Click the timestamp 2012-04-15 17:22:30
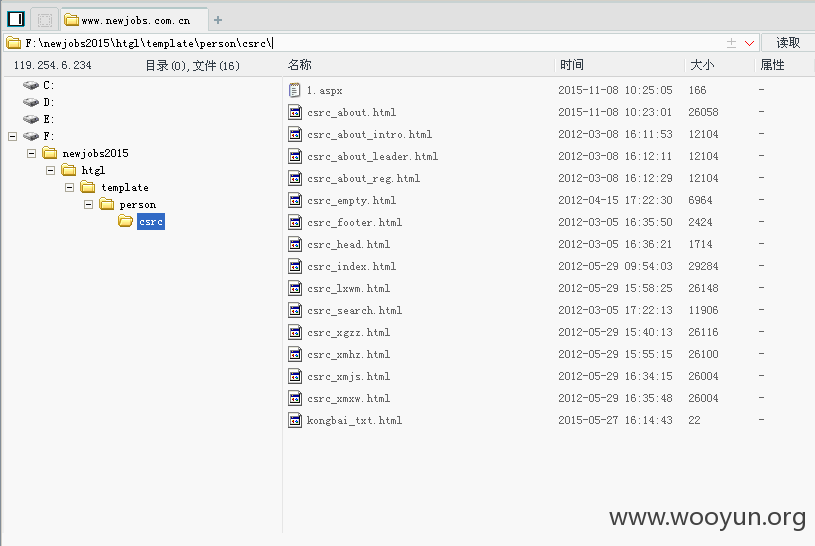This screenshot has height=546, width=815. 615,200
